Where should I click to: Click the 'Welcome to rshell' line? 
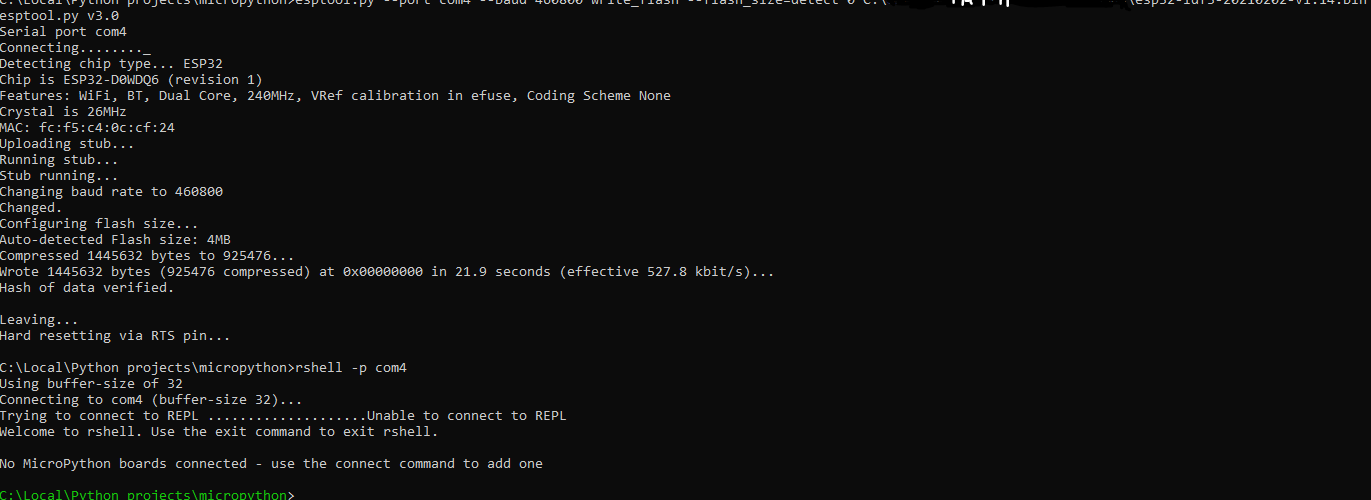pyautogui.click(x=220, y=432)
